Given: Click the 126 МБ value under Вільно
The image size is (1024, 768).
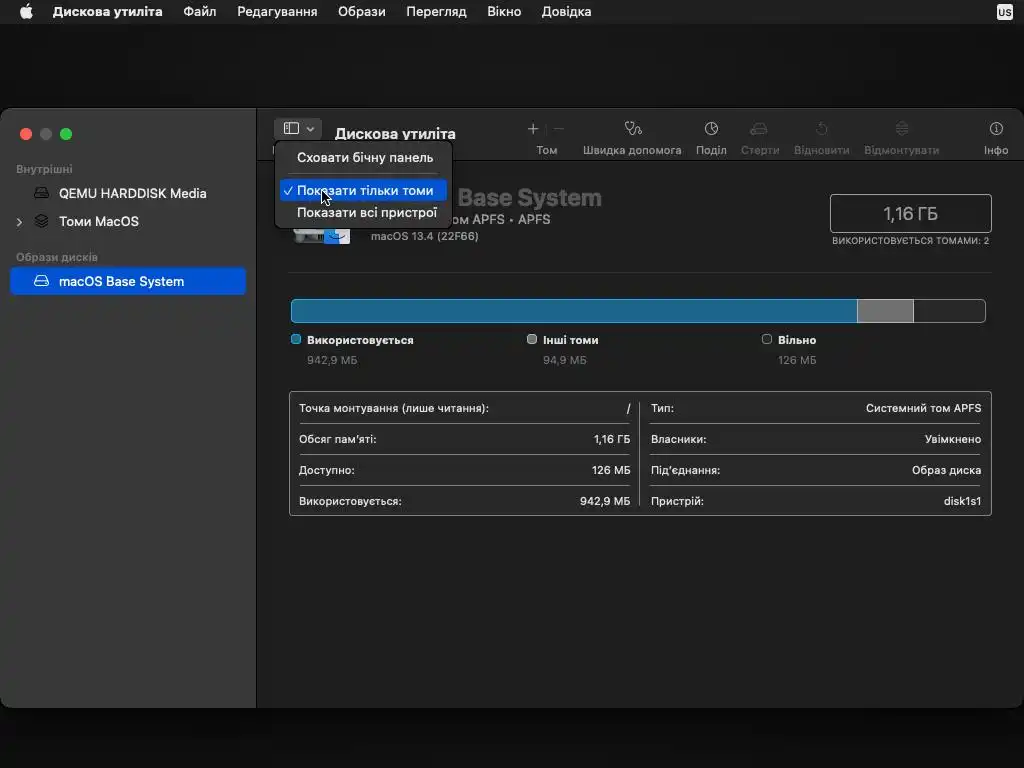Looking at the screenshot, I should tap(797, 360).
